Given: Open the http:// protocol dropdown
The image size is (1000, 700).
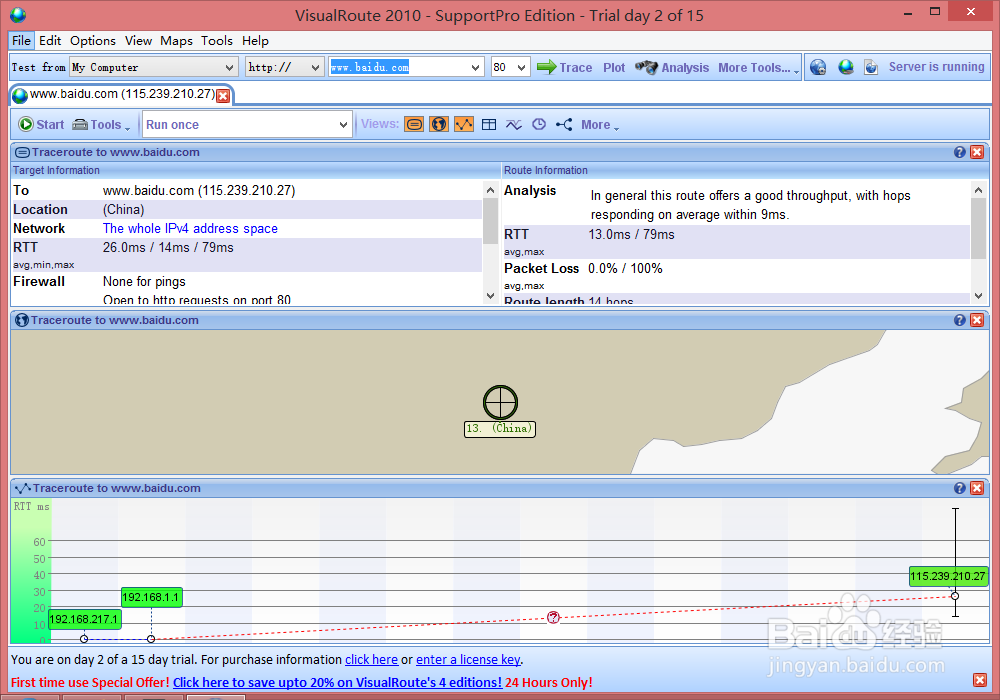Looking at the screenshot, I should 284,68.
